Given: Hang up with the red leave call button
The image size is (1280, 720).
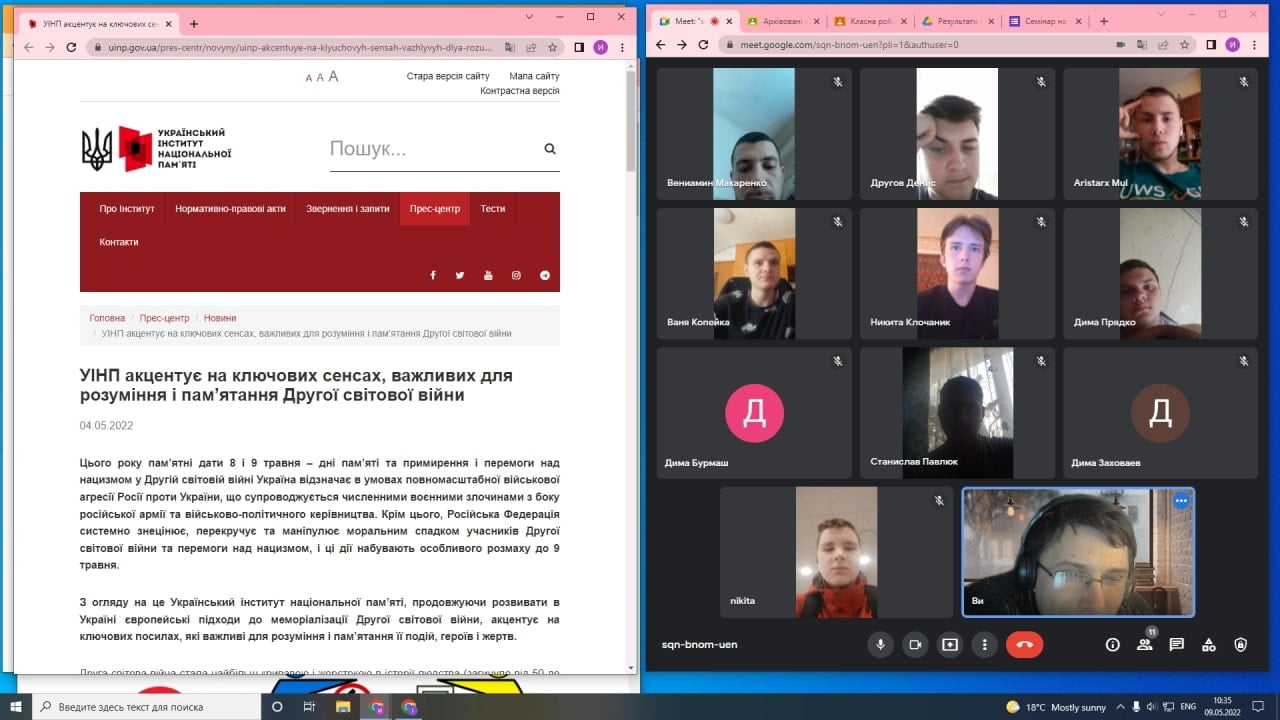Looking at the screenshot, I should tap(1024, 645).
